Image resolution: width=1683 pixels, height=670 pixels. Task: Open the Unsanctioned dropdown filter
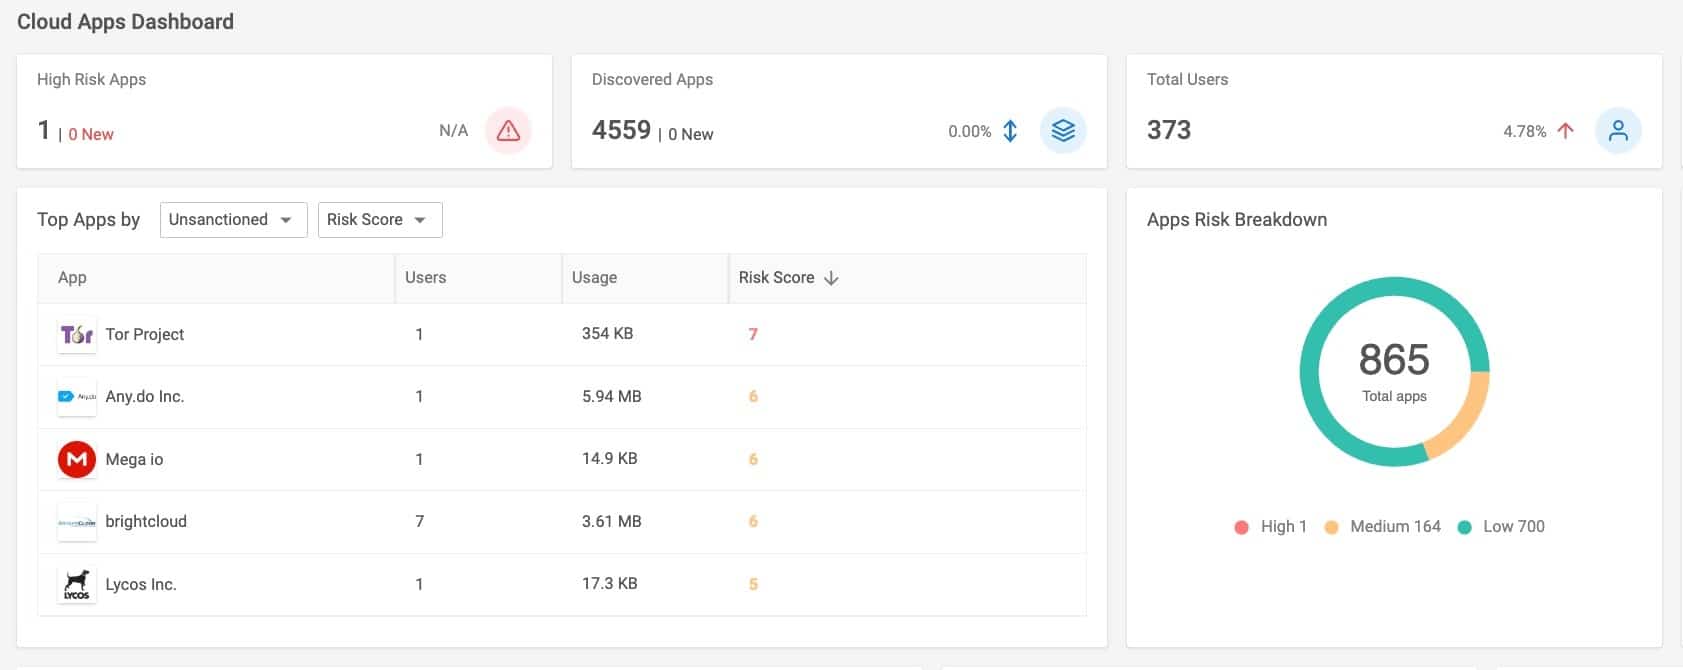(231, 220)
